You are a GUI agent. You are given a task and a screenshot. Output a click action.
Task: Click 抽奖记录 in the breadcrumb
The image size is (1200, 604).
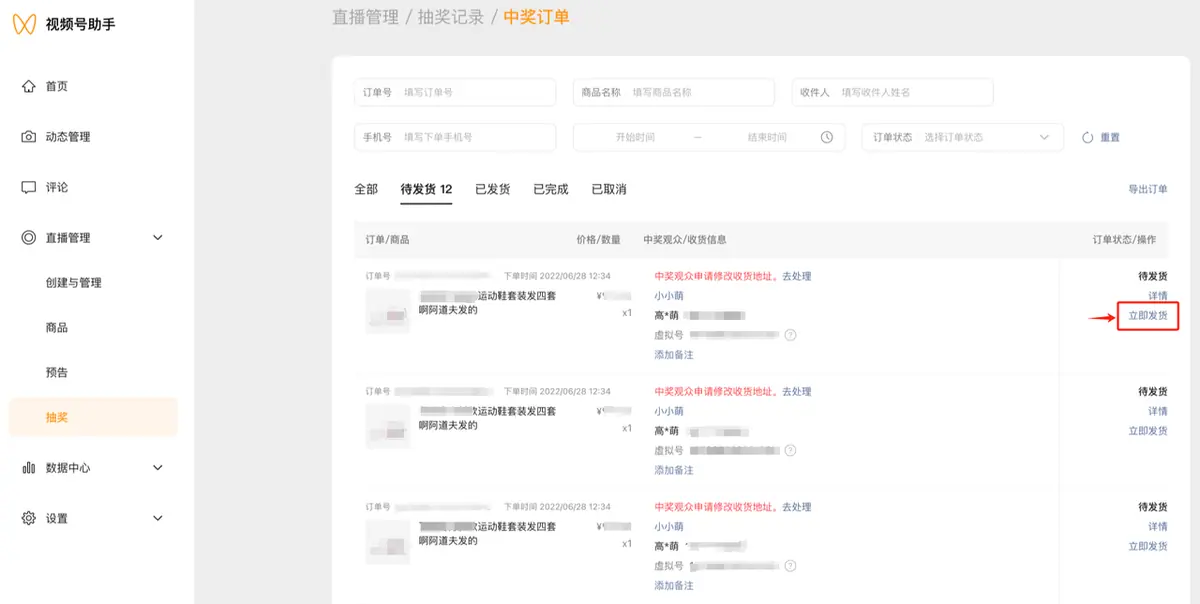(451, 17)
